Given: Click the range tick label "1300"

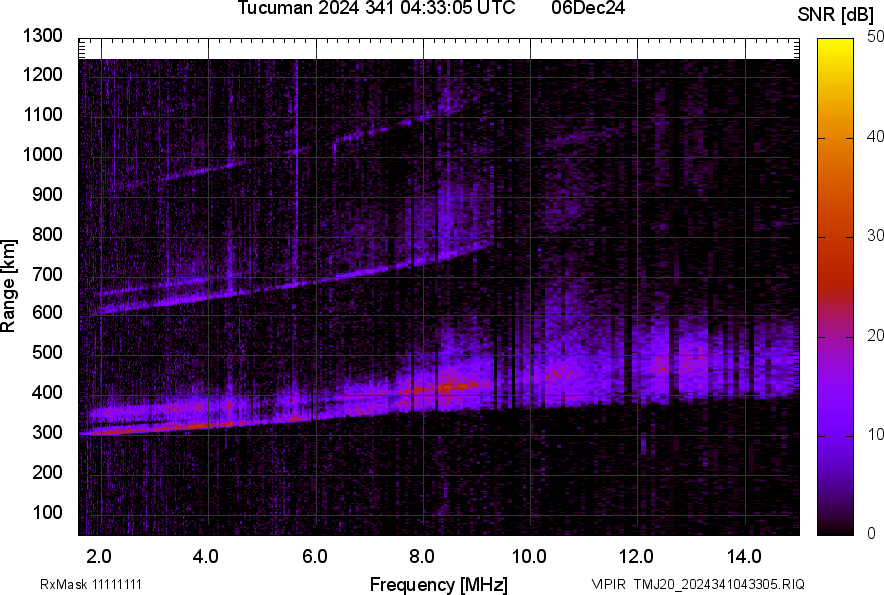Looking at the screenshot, I should click(42, 36).
